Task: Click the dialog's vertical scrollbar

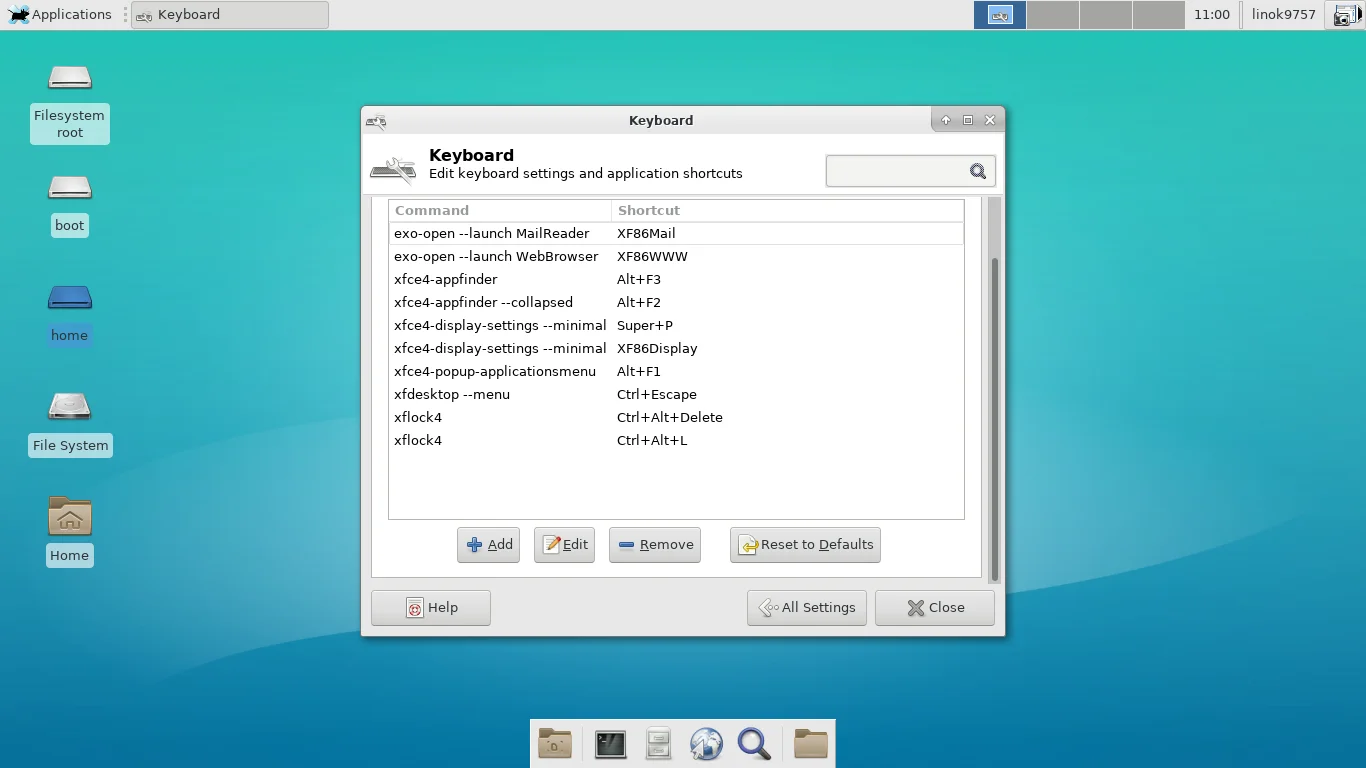Action: tap(994, 420)
